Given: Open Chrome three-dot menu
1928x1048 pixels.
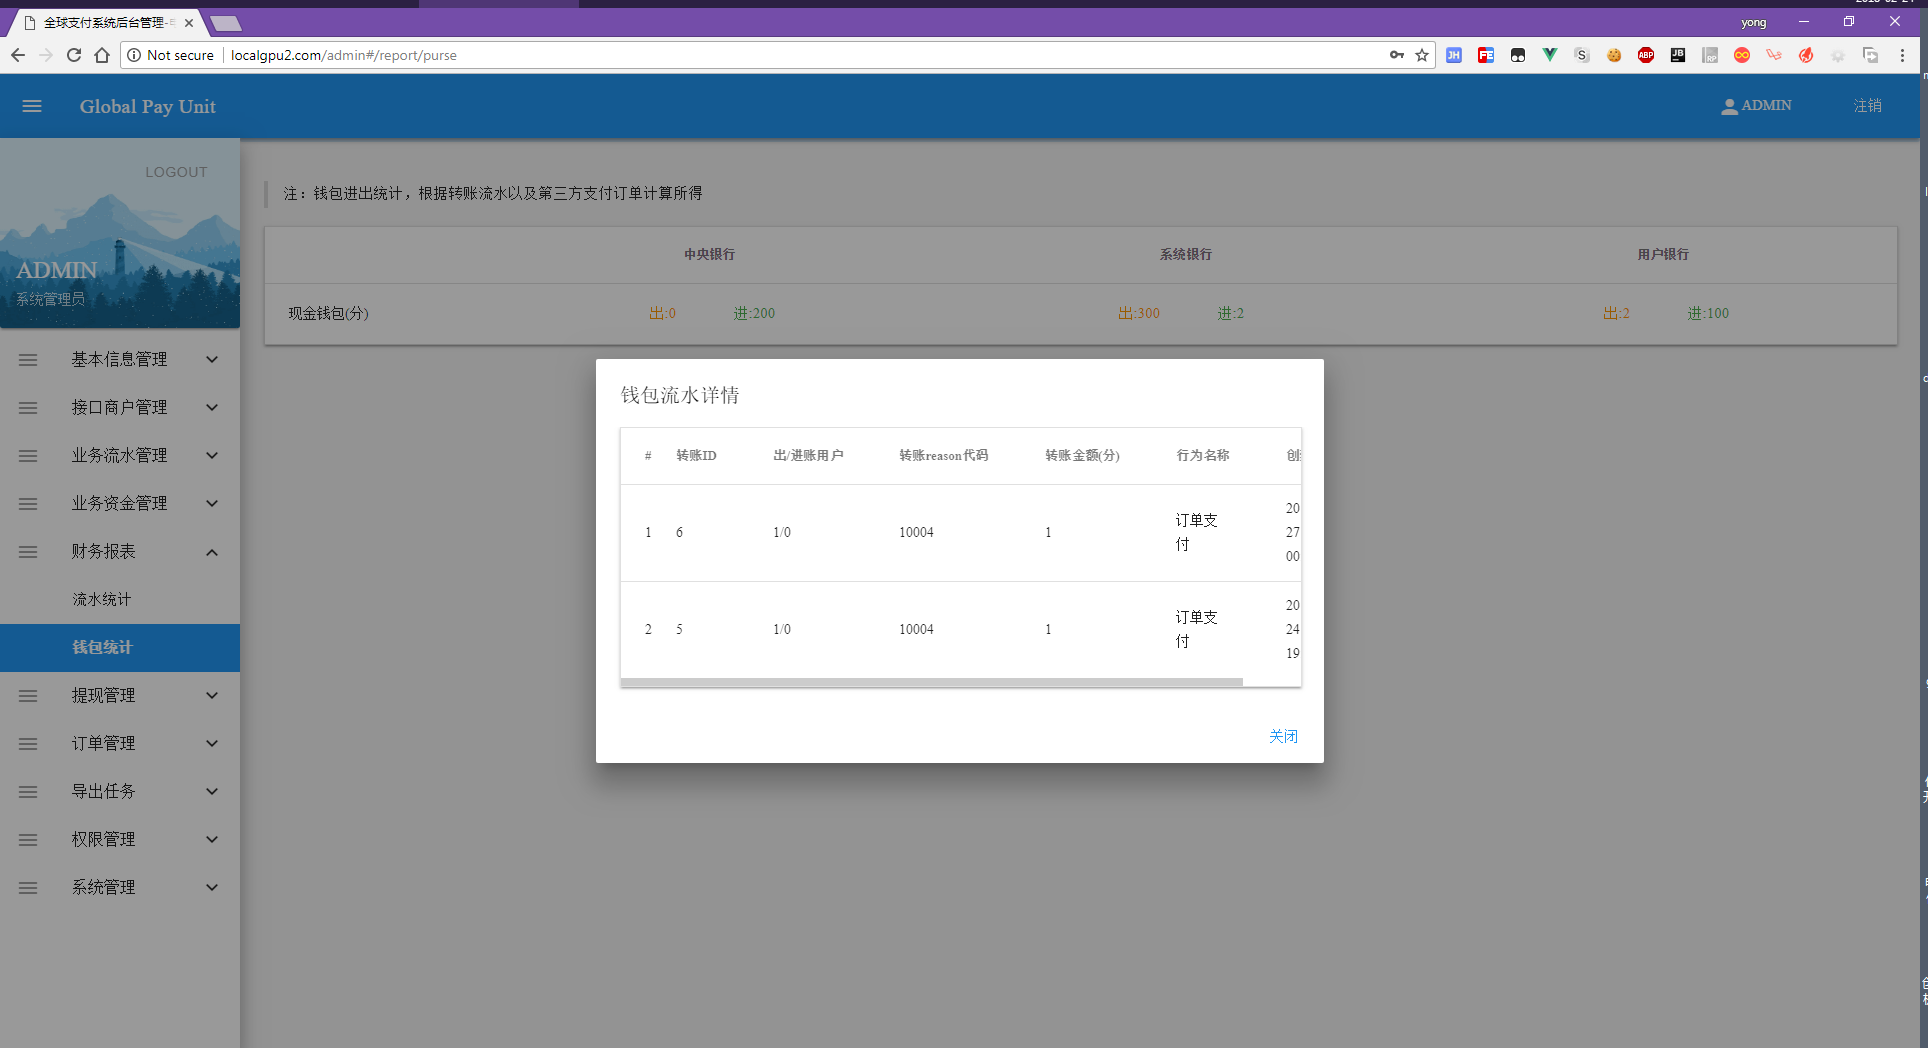Looking at the screenshot, I should click(x=1902, y=55).
